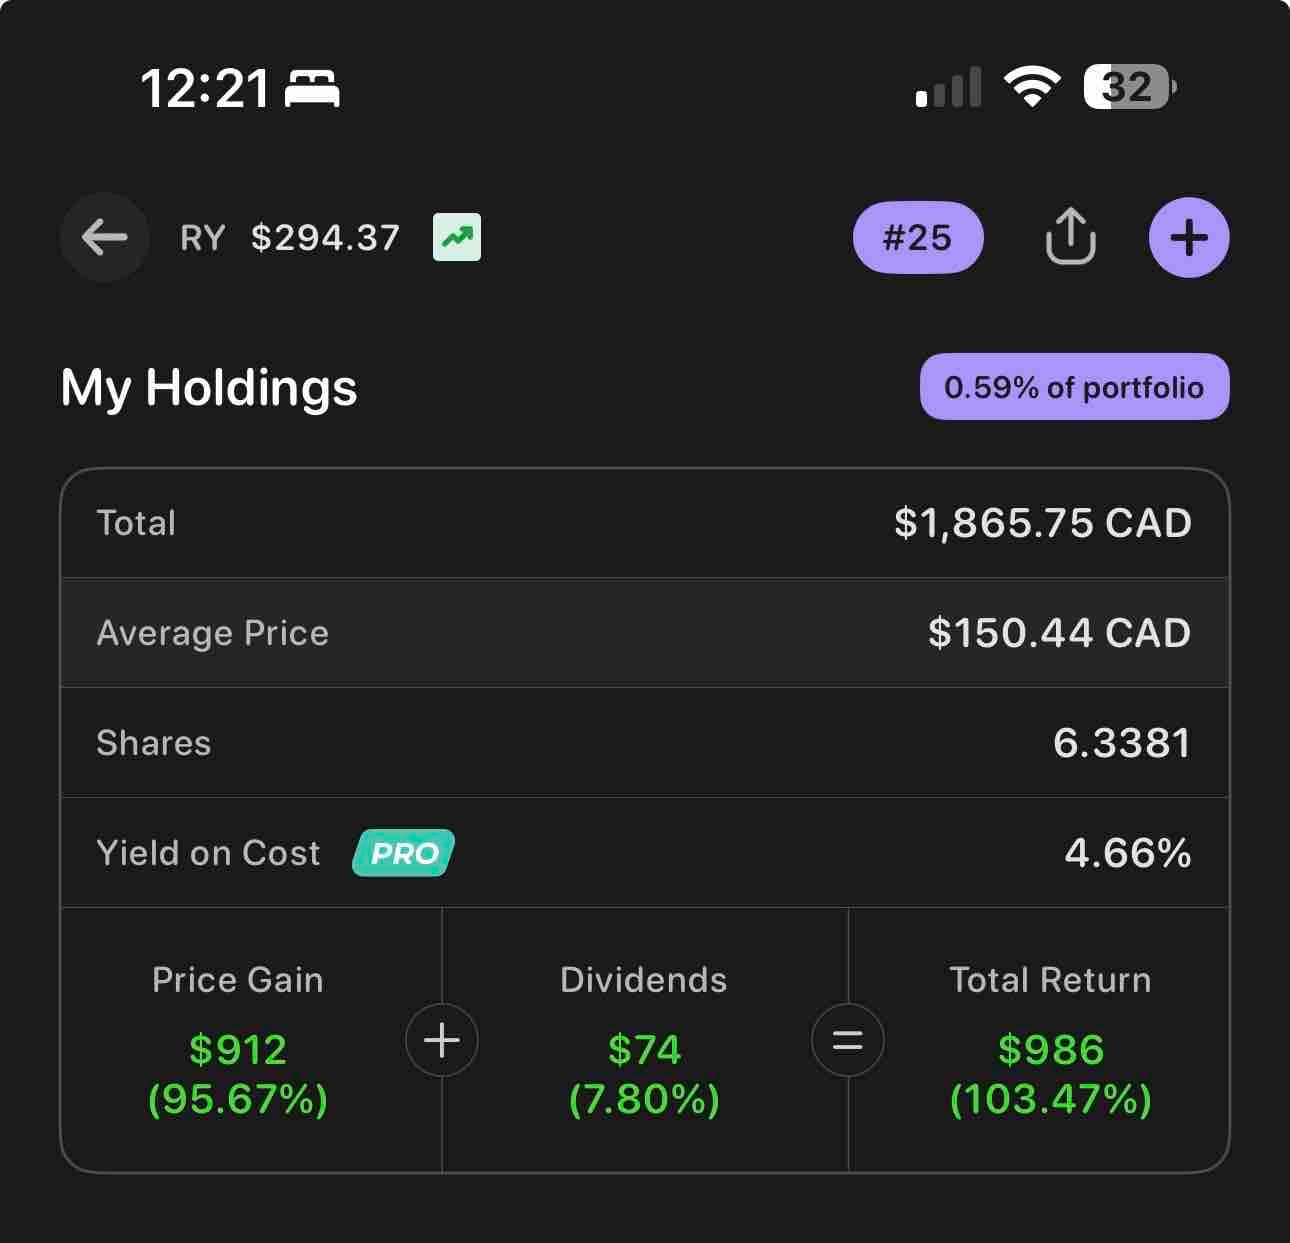Tap the Wi-Fi status icon
The image size is (1290, 1243).
1033,87
